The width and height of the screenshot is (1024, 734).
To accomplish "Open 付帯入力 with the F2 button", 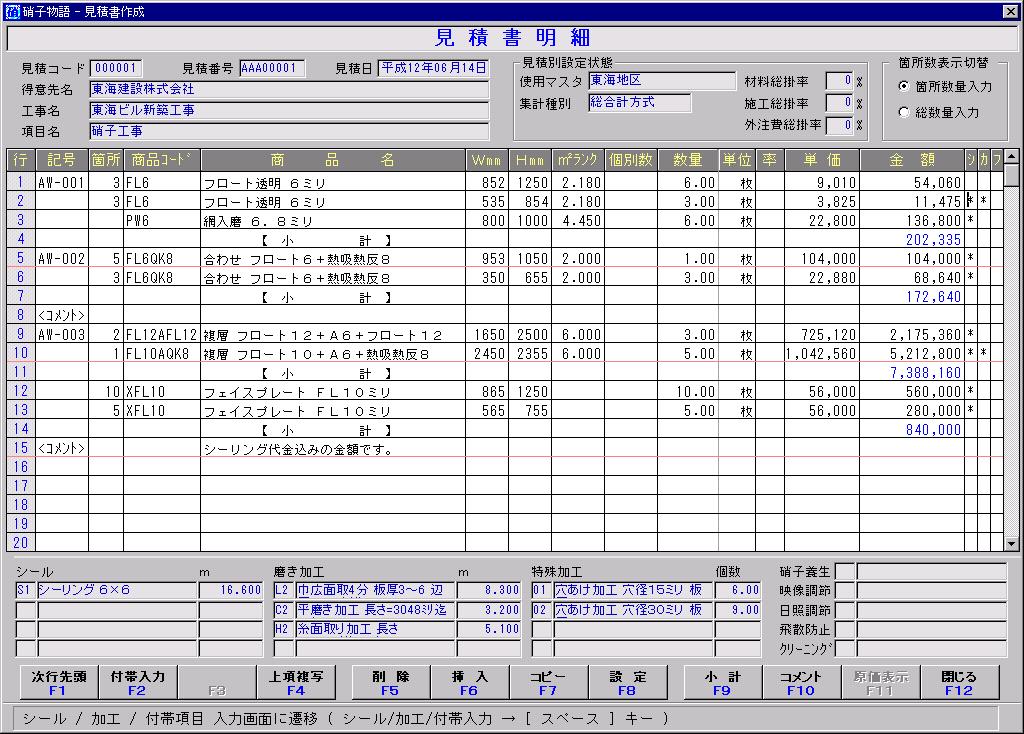I will pyautogui.click(x=137, y=682).
